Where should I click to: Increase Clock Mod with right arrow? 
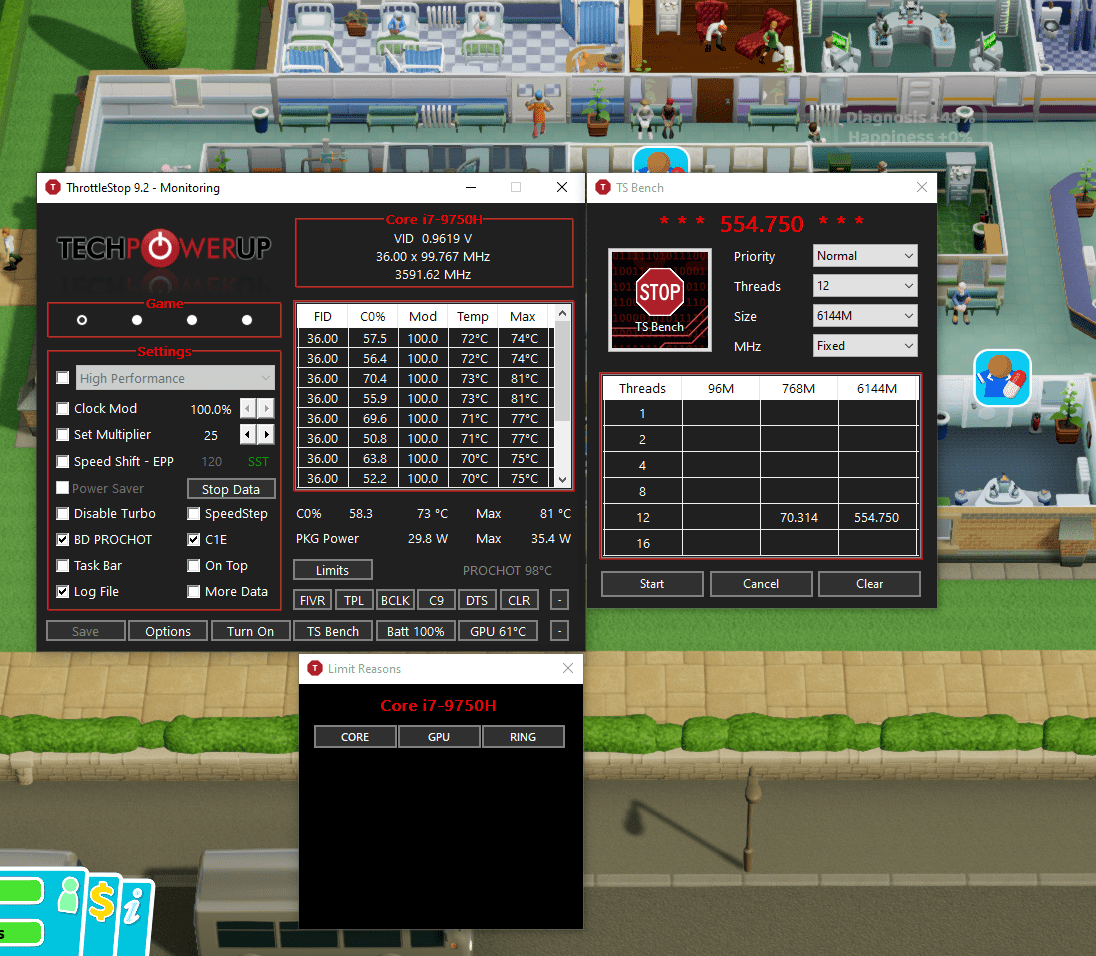tap(266, 408)
